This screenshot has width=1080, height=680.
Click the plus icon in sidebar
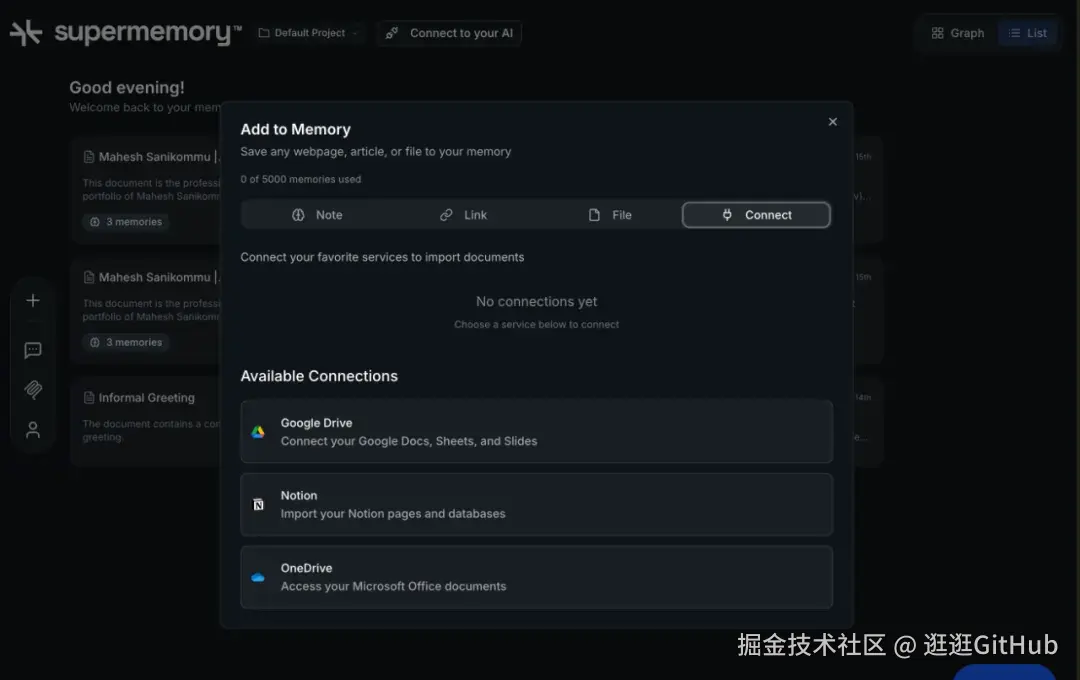click(32, 300)
